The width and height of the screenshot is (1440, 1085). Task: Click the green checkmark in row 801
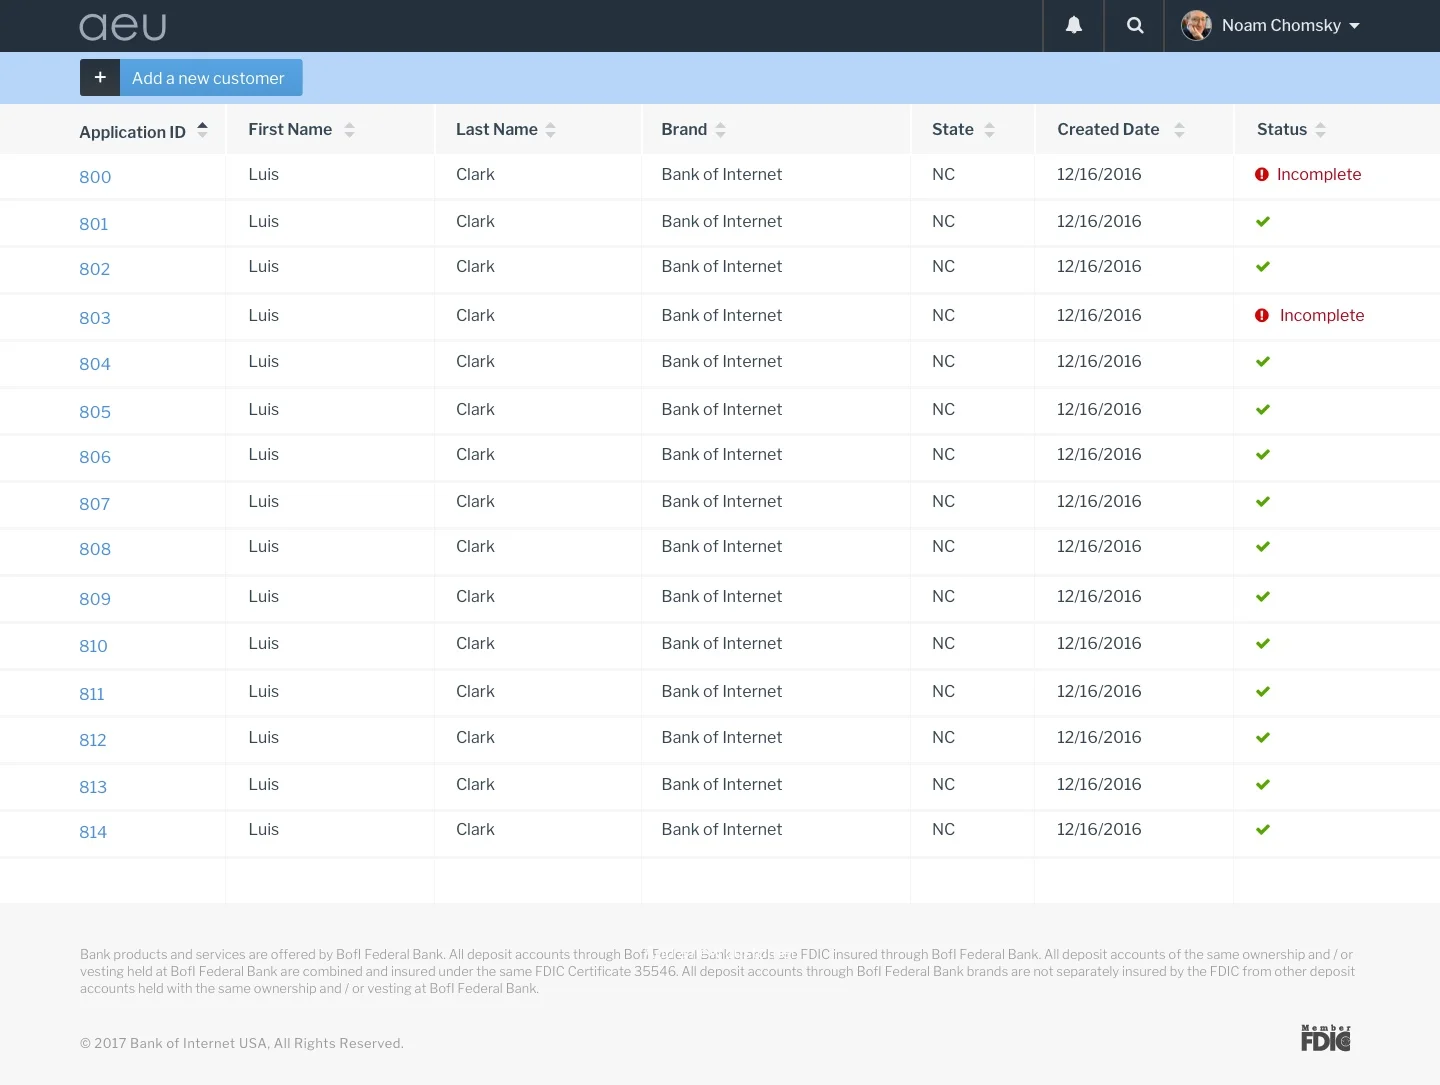point(1263,221)
